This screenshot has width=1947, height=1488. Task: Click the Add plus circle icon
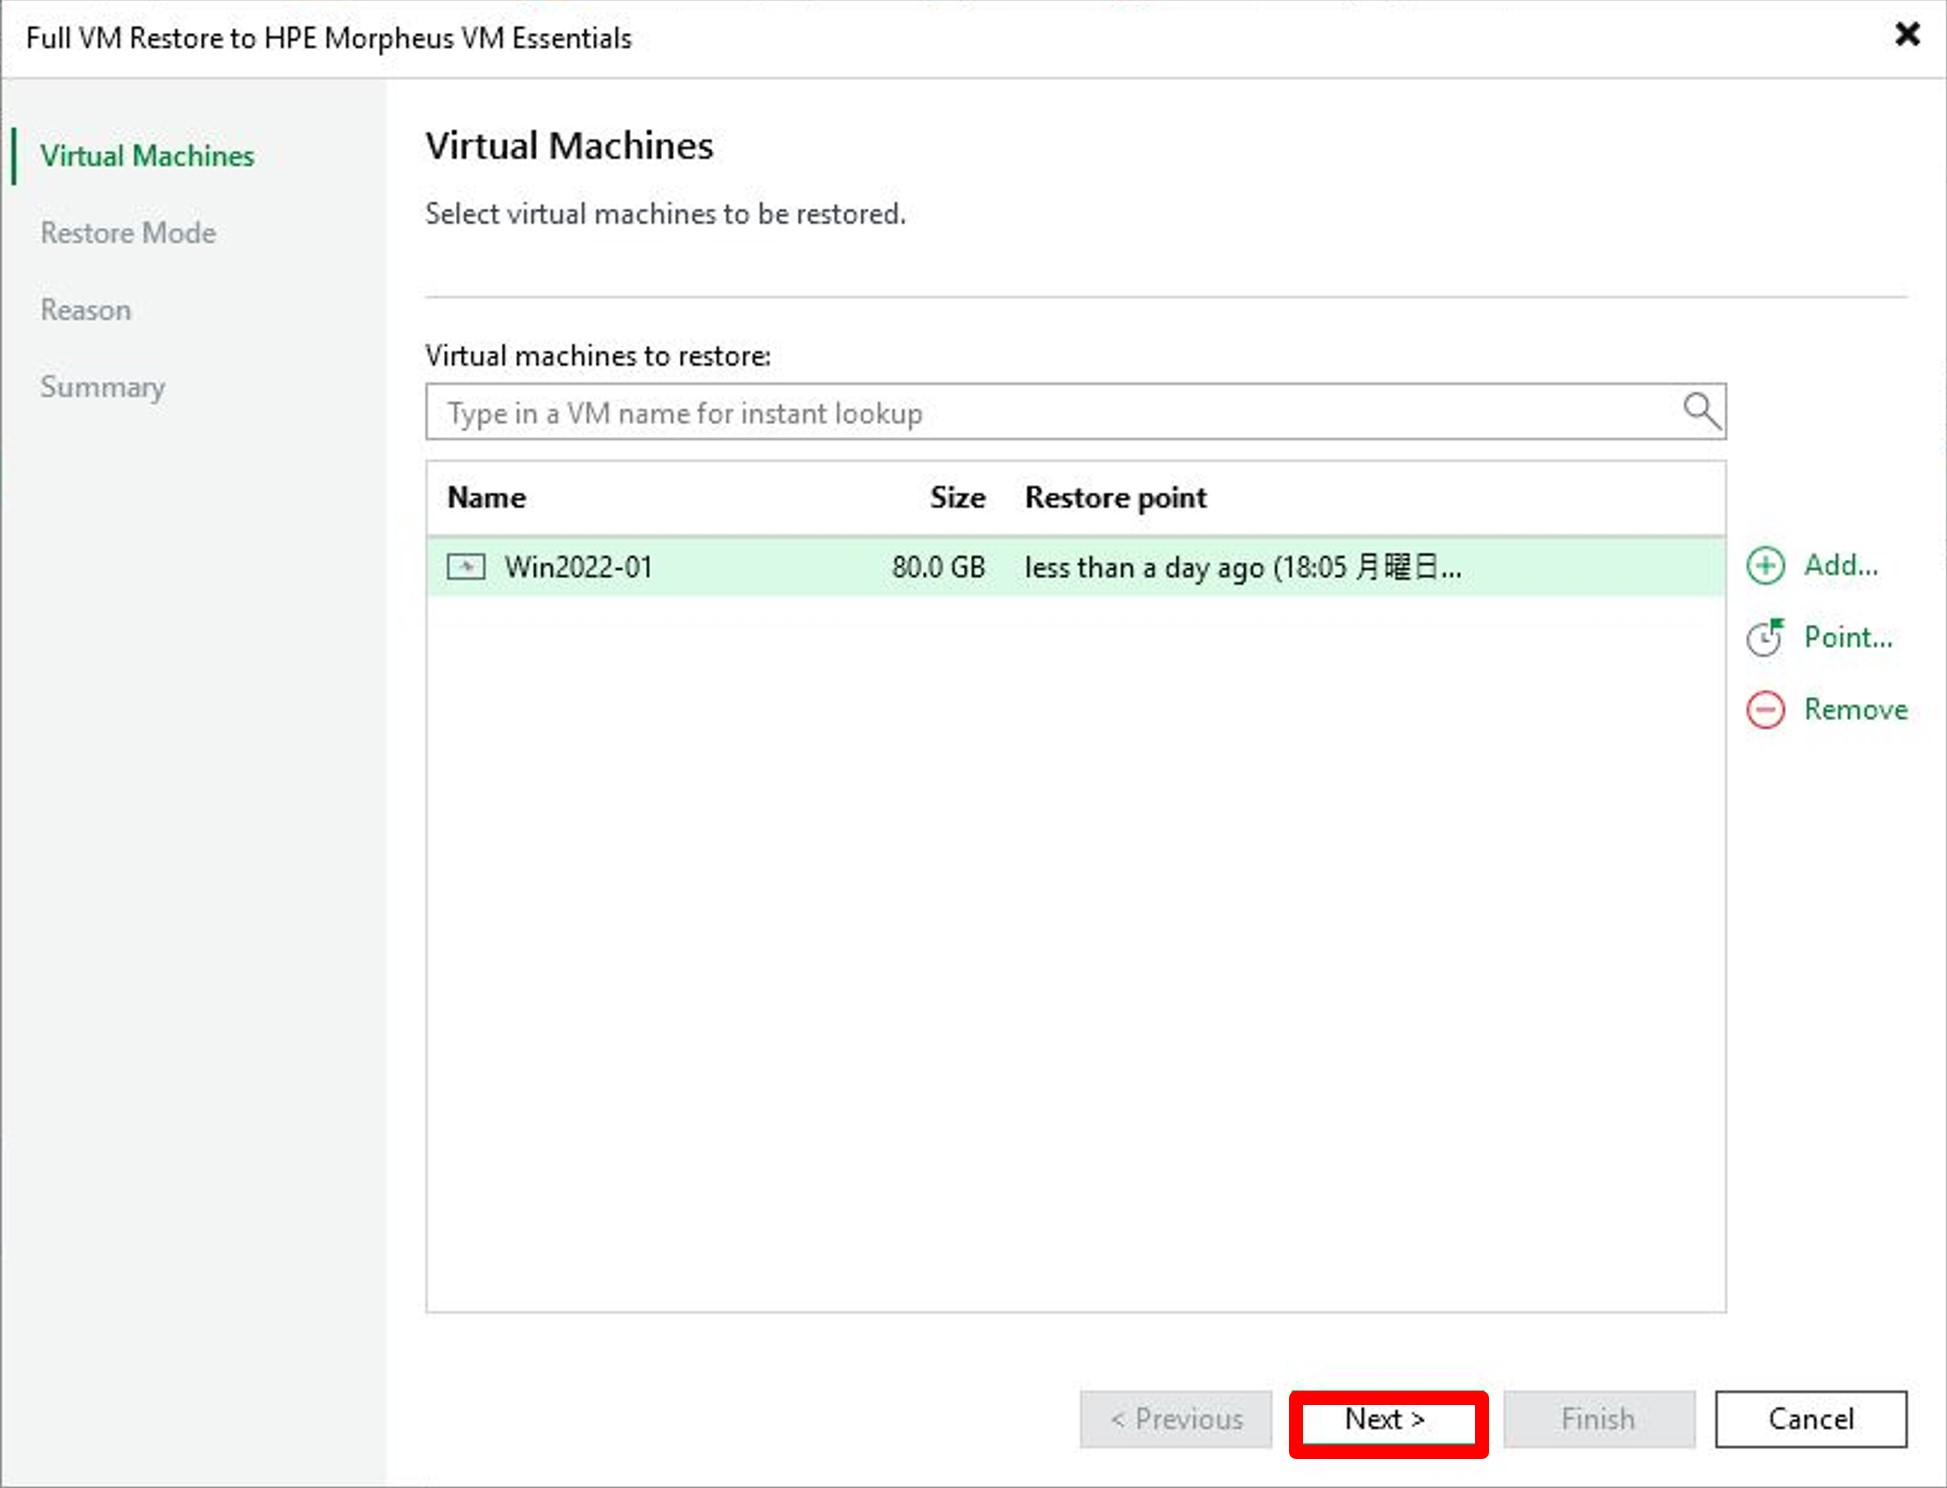click(1765, 566)
